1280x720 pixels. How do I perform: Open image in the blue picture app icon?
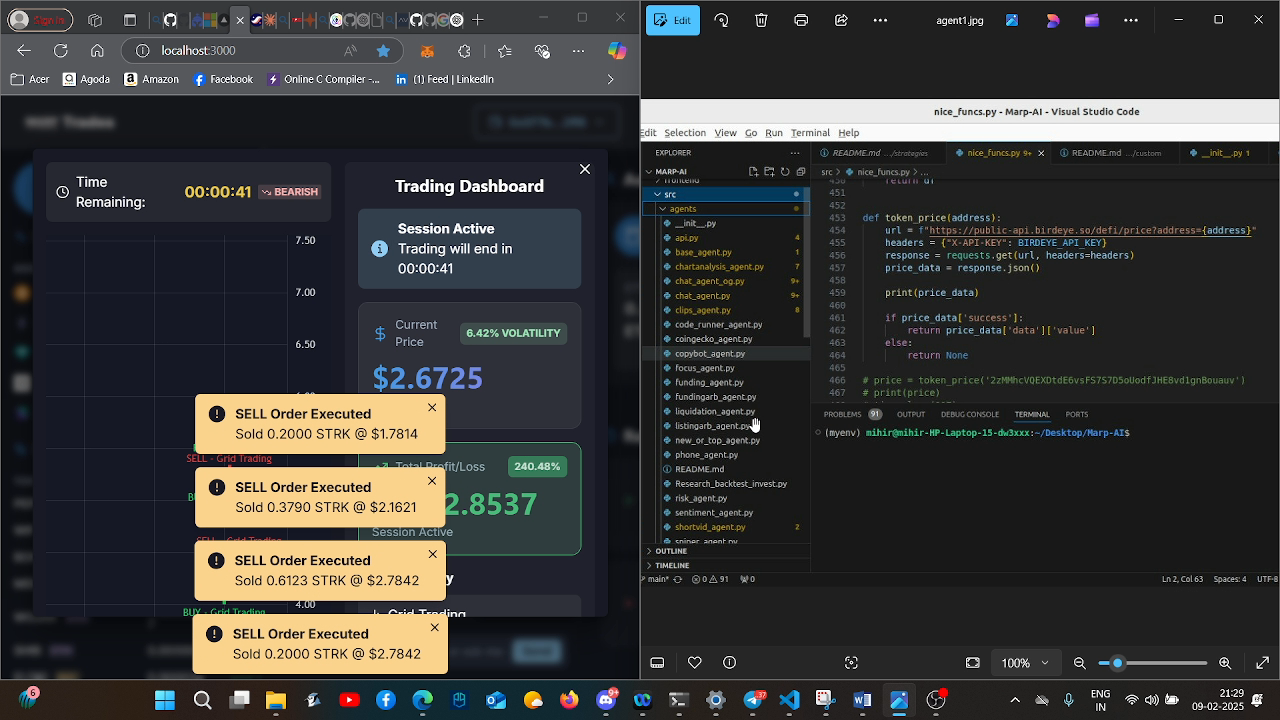tap(1012, 20)
